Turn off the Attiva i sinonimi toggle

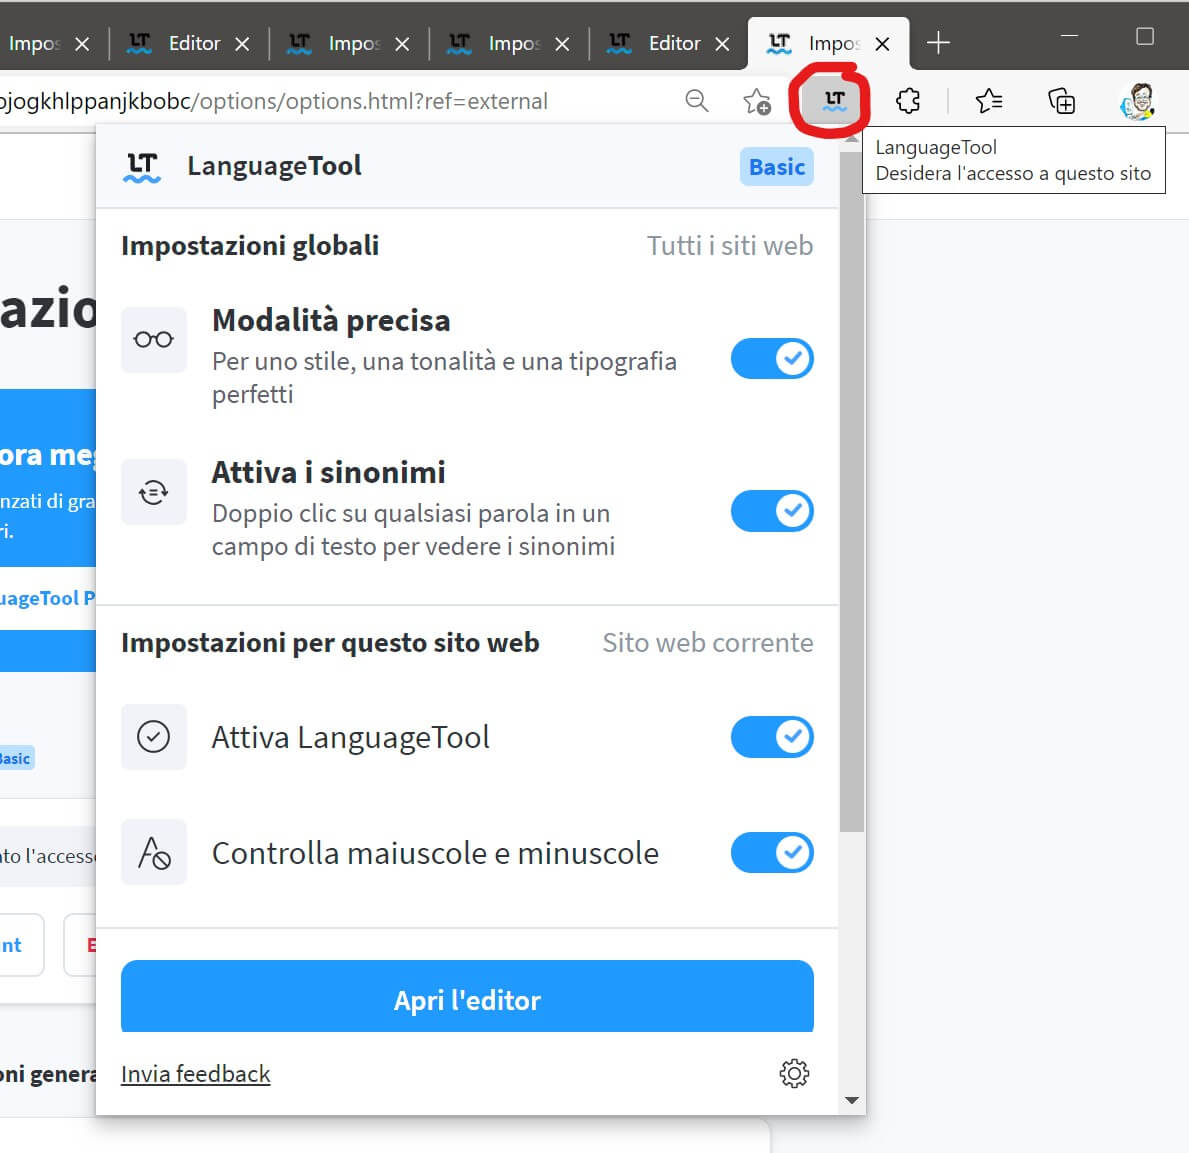[x=772, y=511]
